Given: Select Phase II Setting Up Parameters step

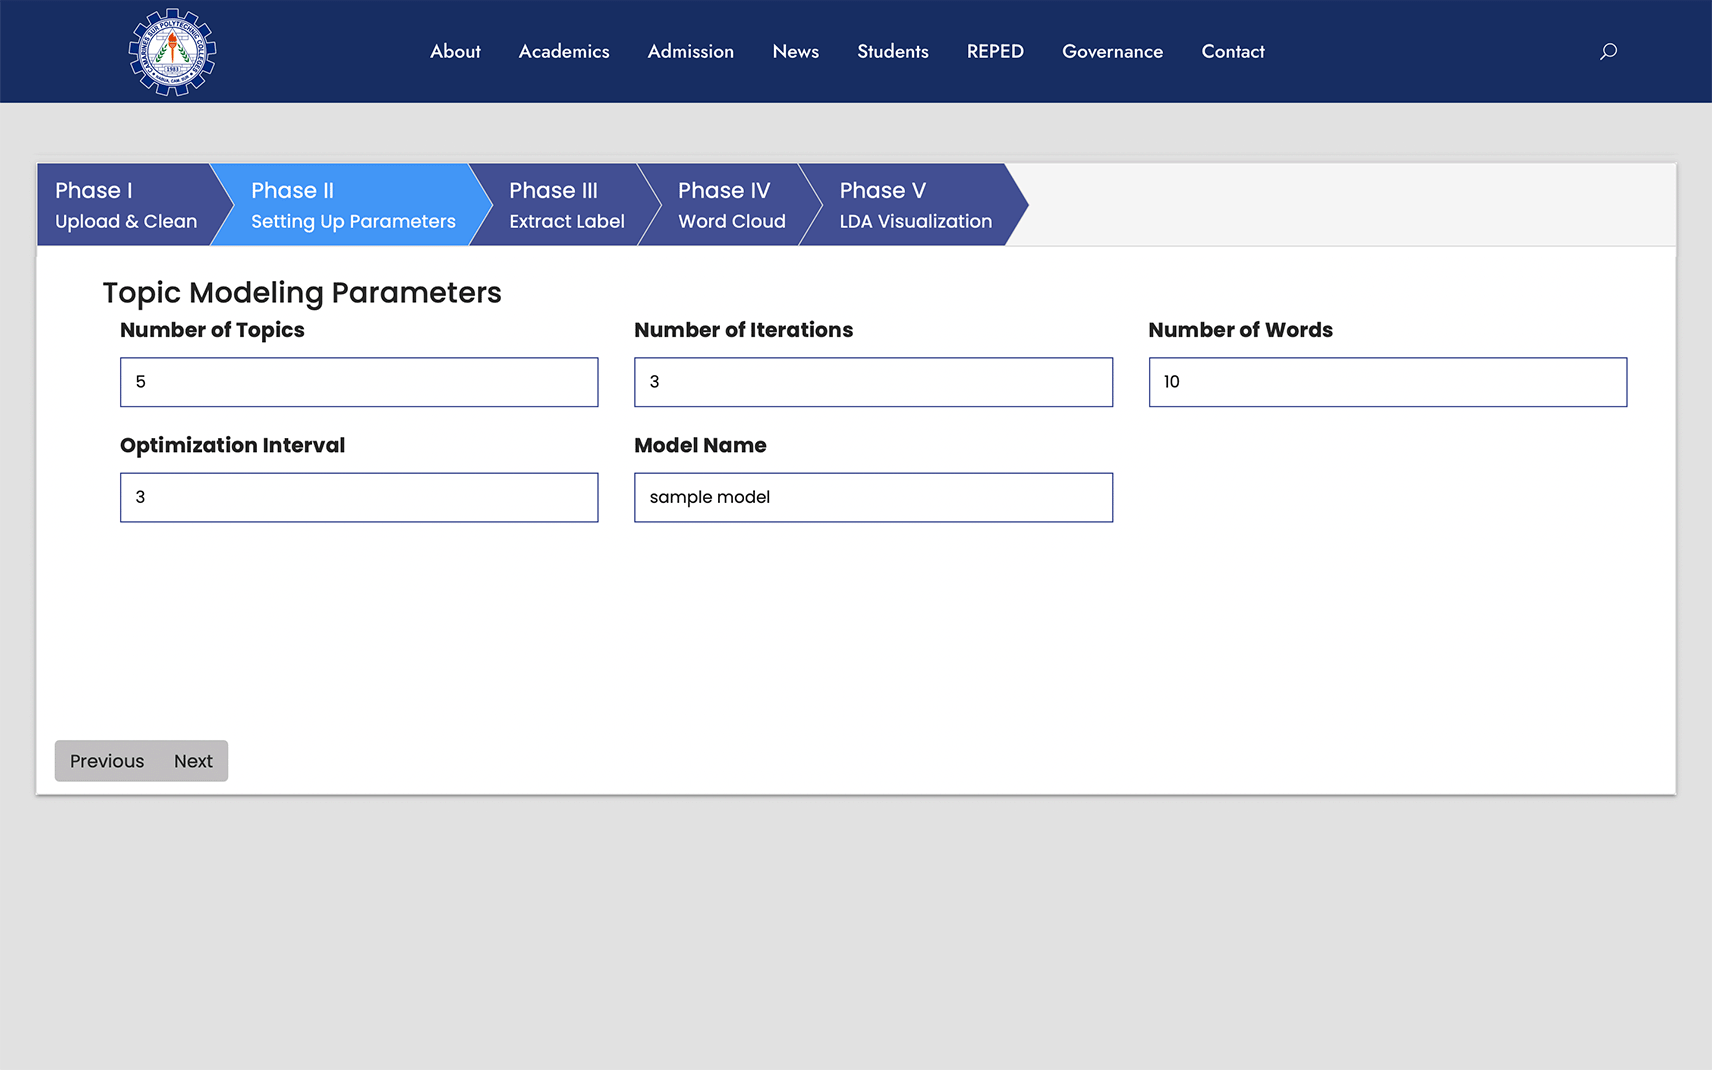Looking at the screenshot, I should [x=352, y=205].
